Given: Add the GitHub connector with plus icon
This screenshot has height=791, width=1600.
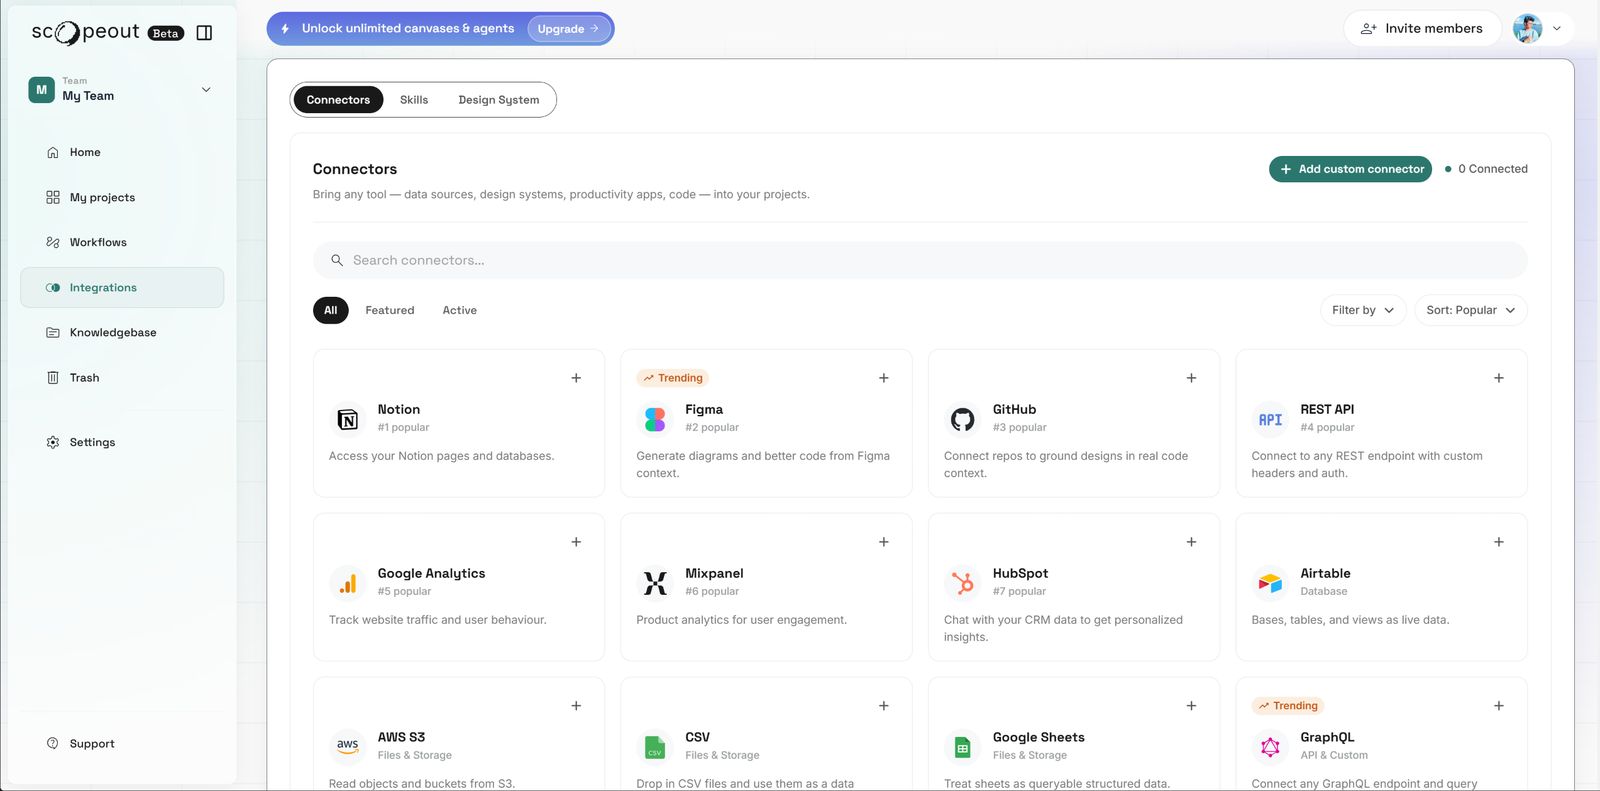Looking at the screenshot, I should point(1191,378).
